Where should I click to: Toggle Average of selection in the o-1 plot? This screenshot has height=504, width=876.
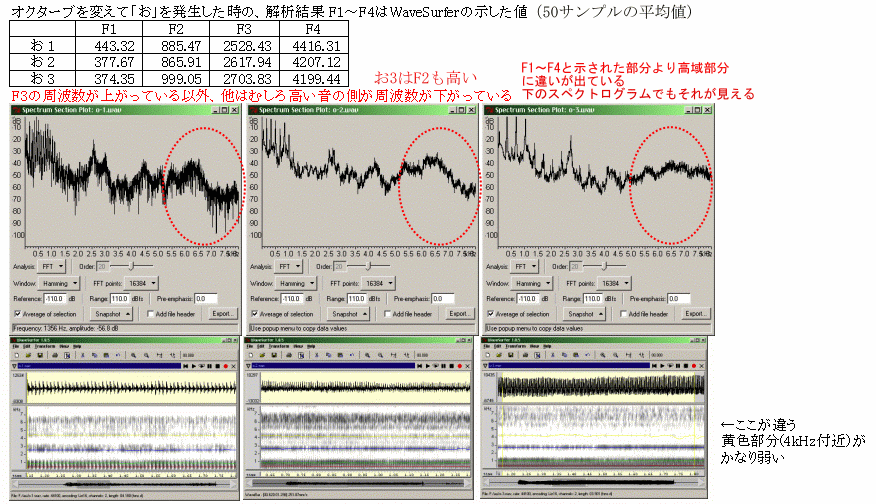click(16, 314)
